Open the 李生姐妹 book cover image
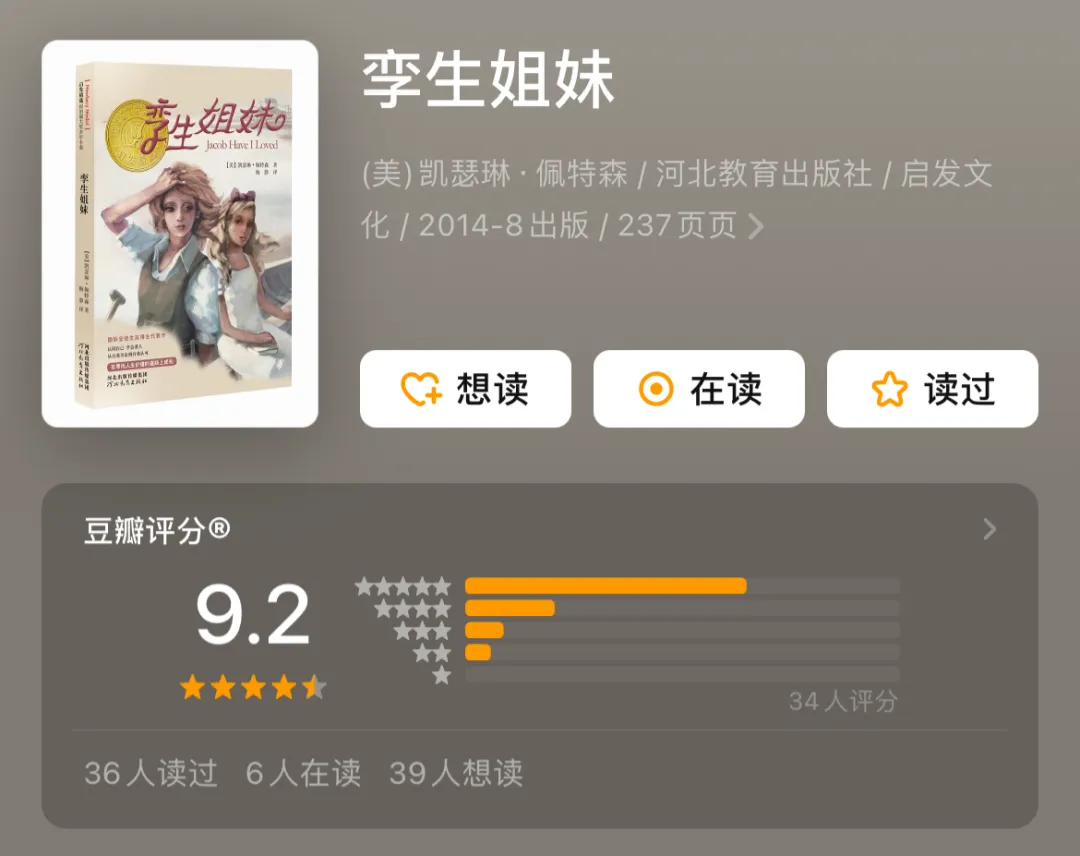This screenshot has width=1080, height=856. click(180, 234)
